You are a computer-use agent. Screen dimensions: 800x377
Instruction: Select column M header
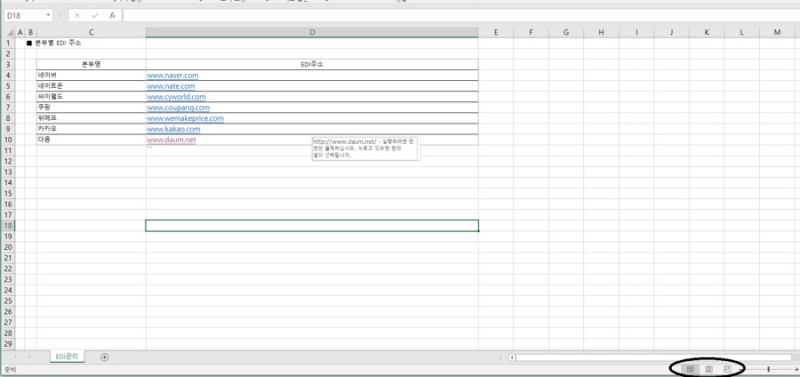point(777,32)
